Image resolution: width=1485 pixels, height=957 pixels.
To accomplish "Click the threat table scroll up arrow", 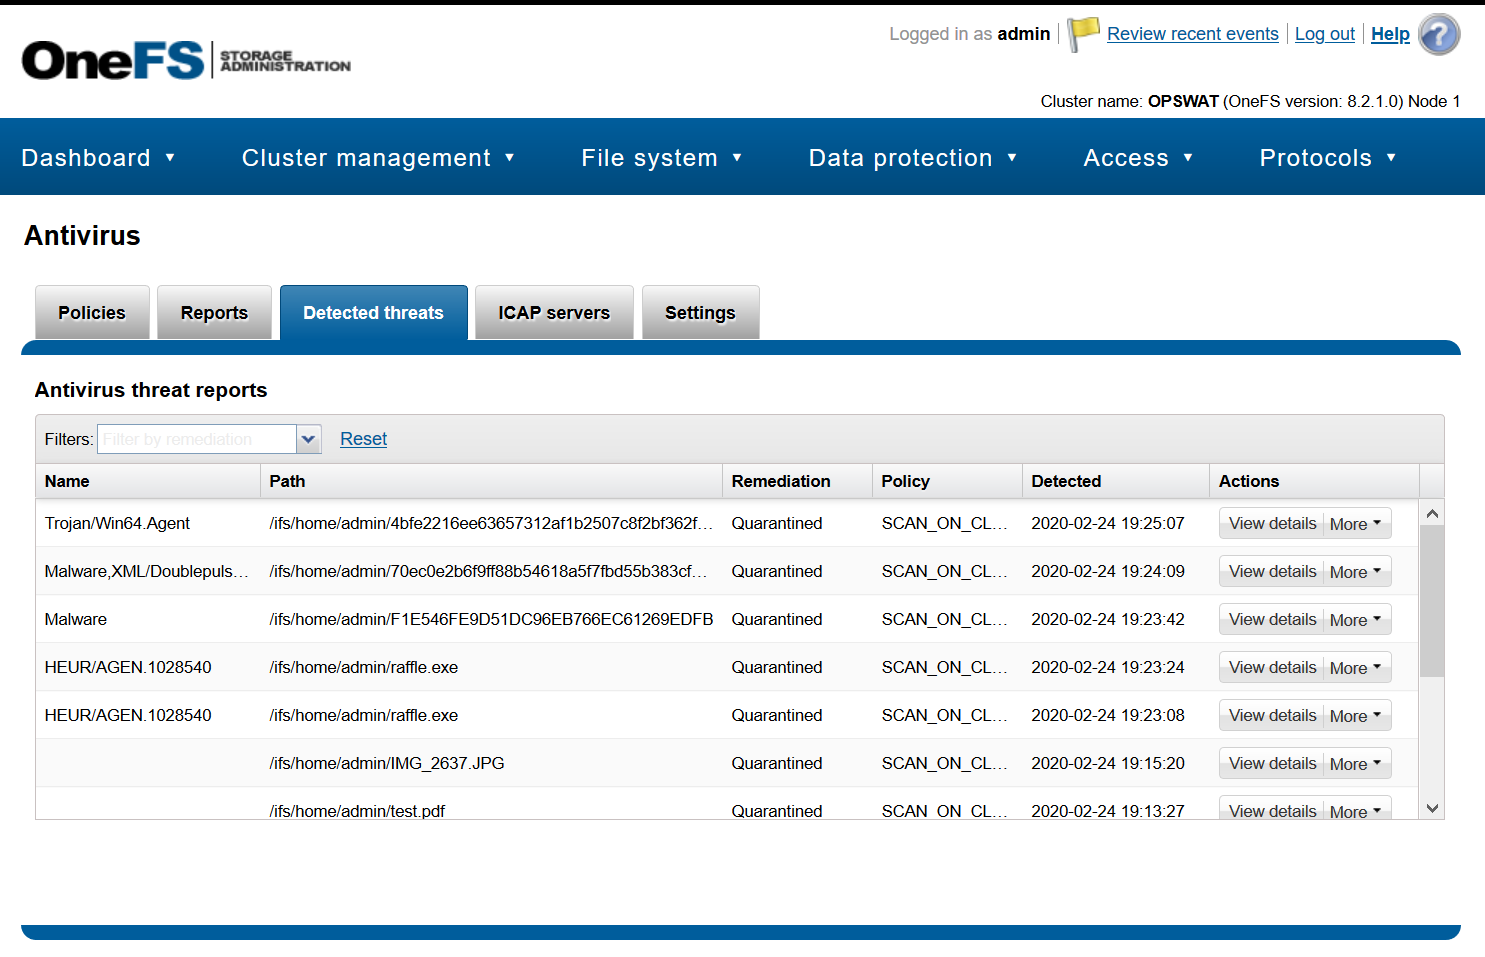I will [1432, 513].
